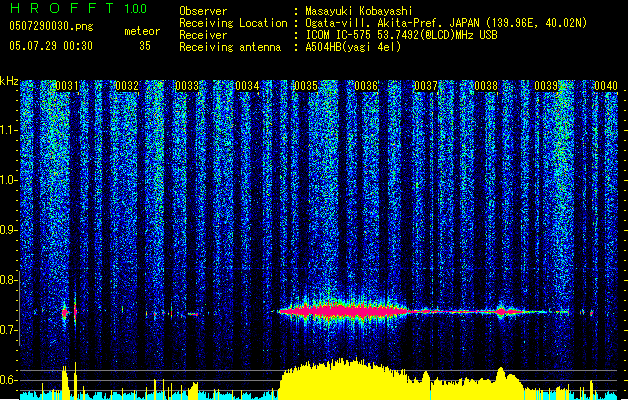
Task: Click the time marker 0039
Action: (546, 86)
